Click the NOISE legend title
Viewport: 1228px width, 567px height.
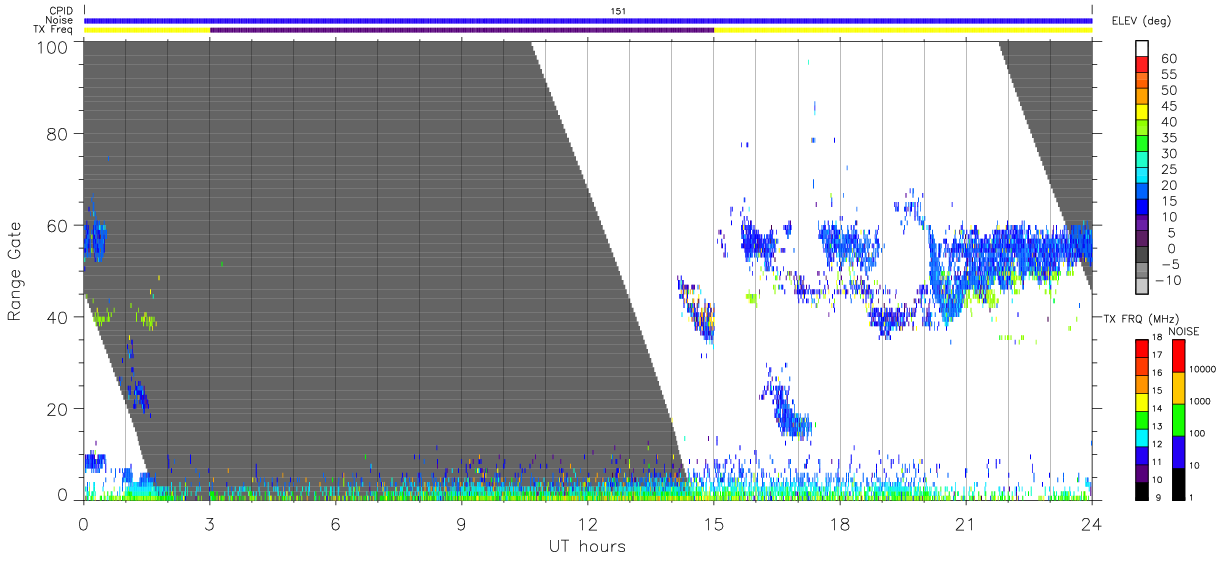(x=1185, y=331)
